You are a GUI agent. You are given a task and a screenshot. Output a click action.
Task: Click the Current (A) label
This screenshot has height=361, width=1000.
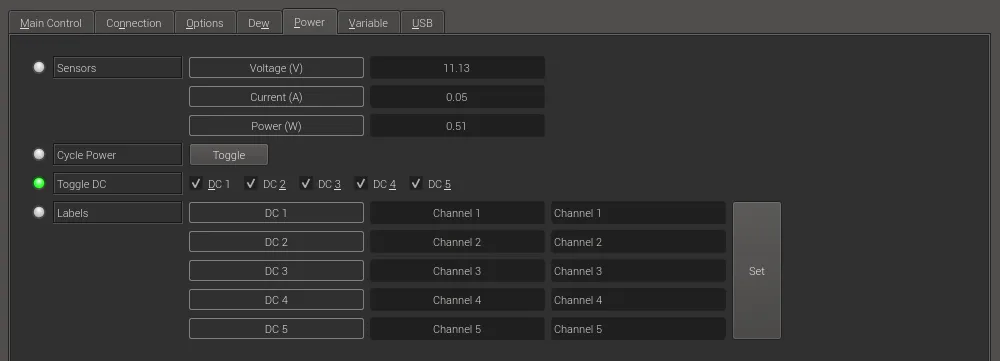(x=276, y=97)
